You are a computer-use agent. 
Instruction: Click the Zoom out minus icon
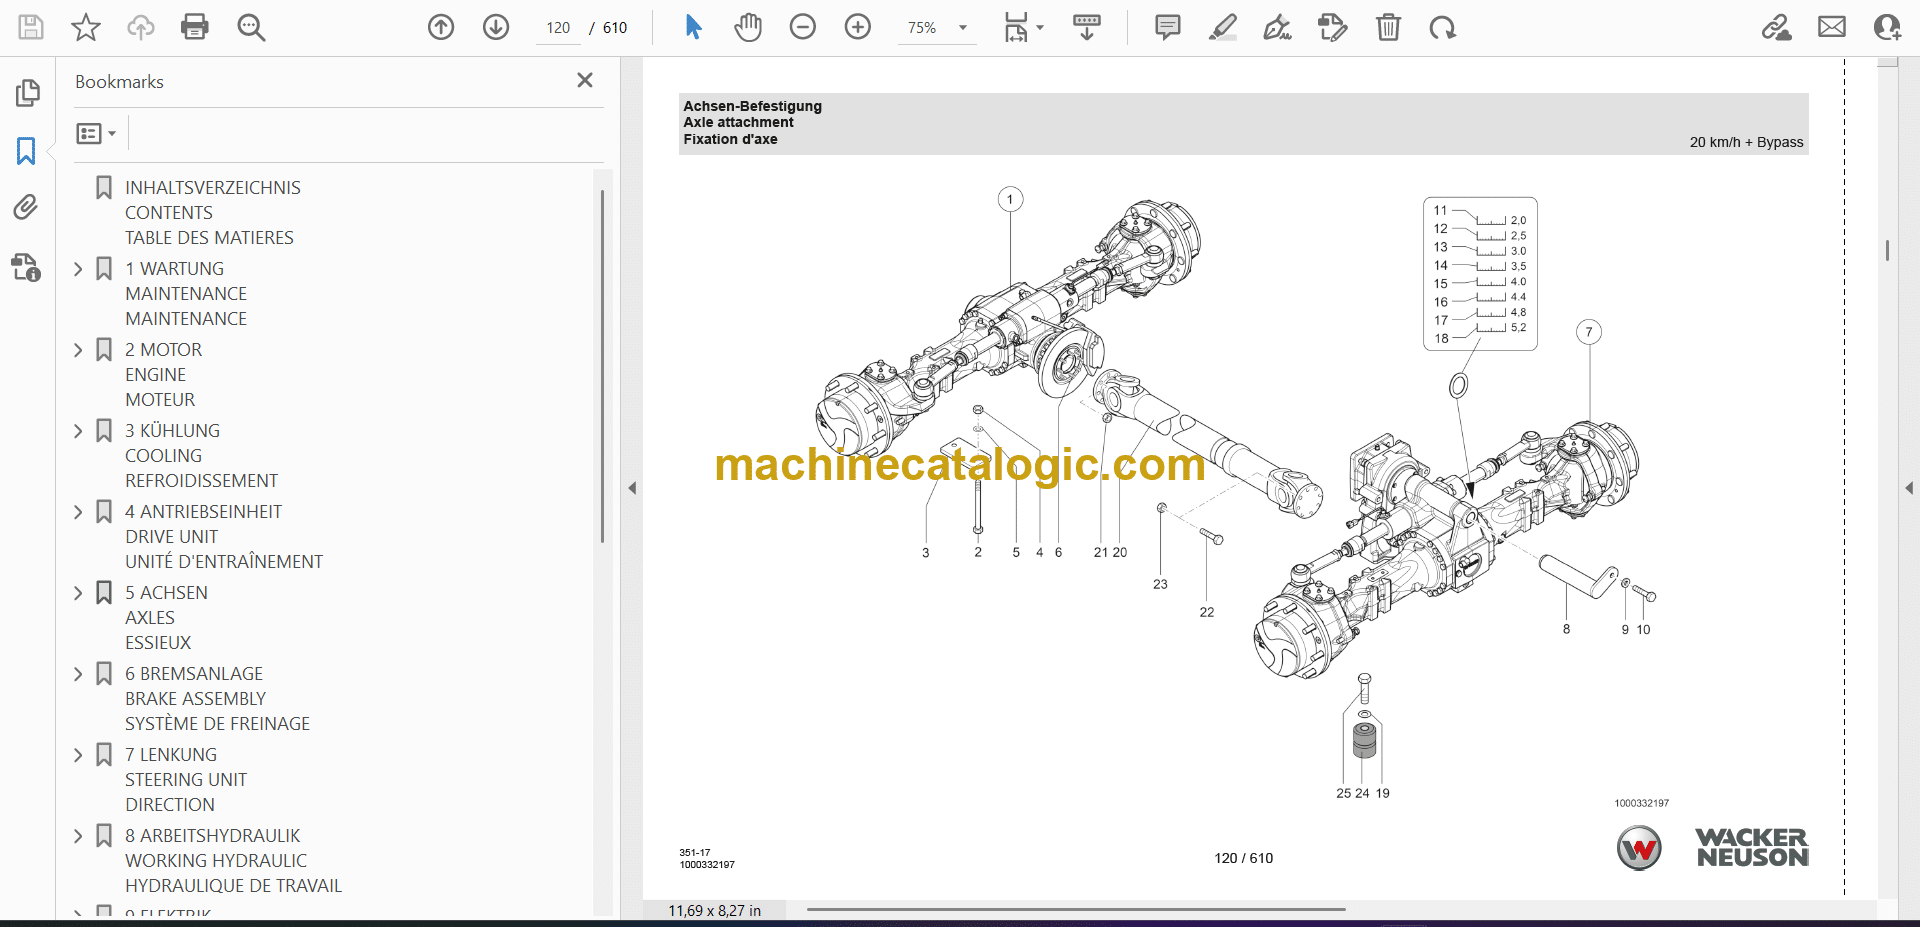tap(803, 27)
